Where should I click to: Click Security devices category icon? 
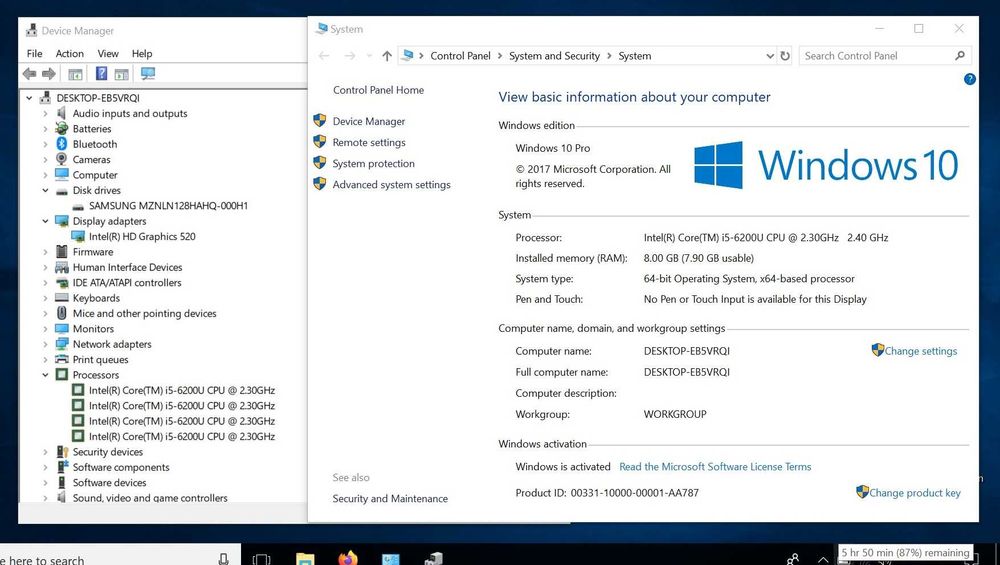tap(62, 451)
